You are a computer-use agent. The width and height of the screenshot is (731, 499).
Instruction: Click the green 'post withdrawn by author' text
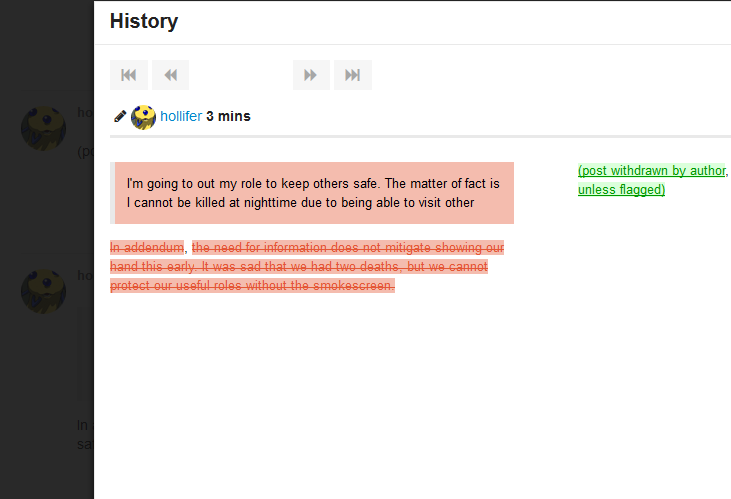click(x=652, y=171)
